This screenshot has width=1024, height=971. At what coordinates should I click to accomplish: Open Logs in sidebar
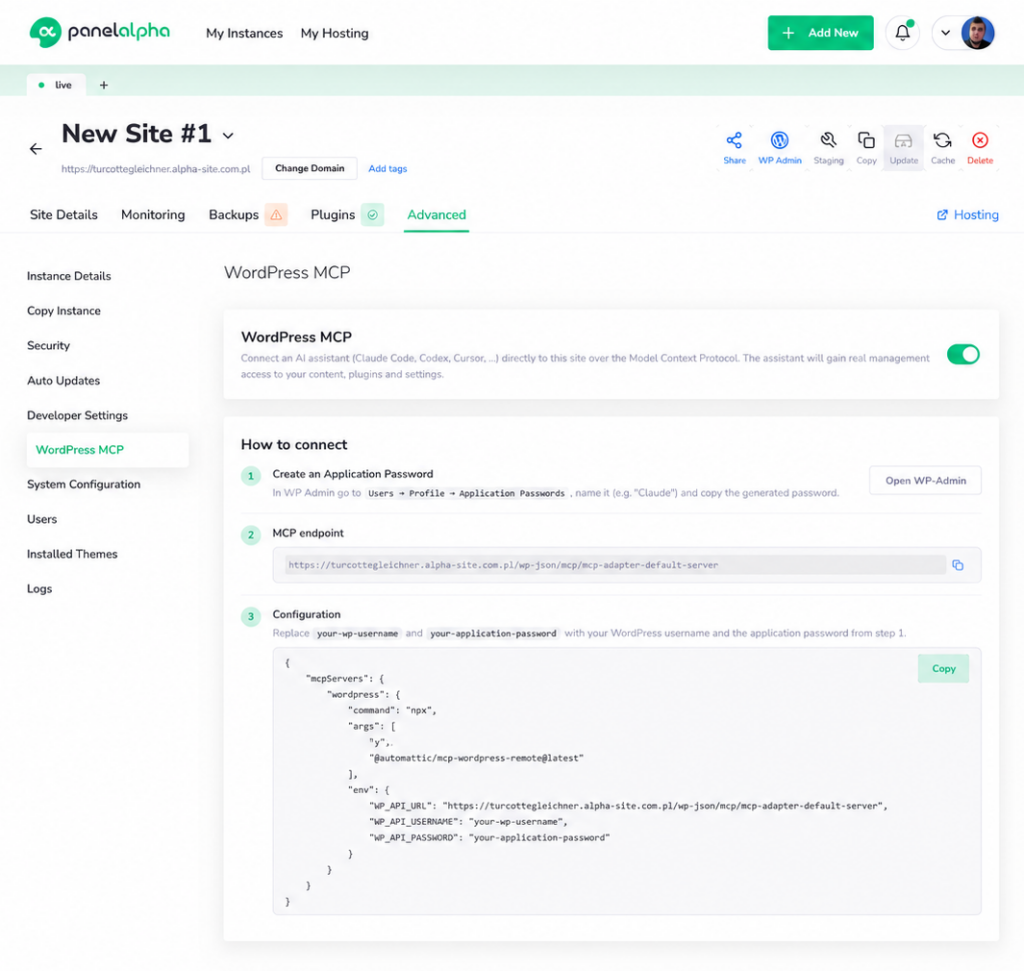coord(39,588)
